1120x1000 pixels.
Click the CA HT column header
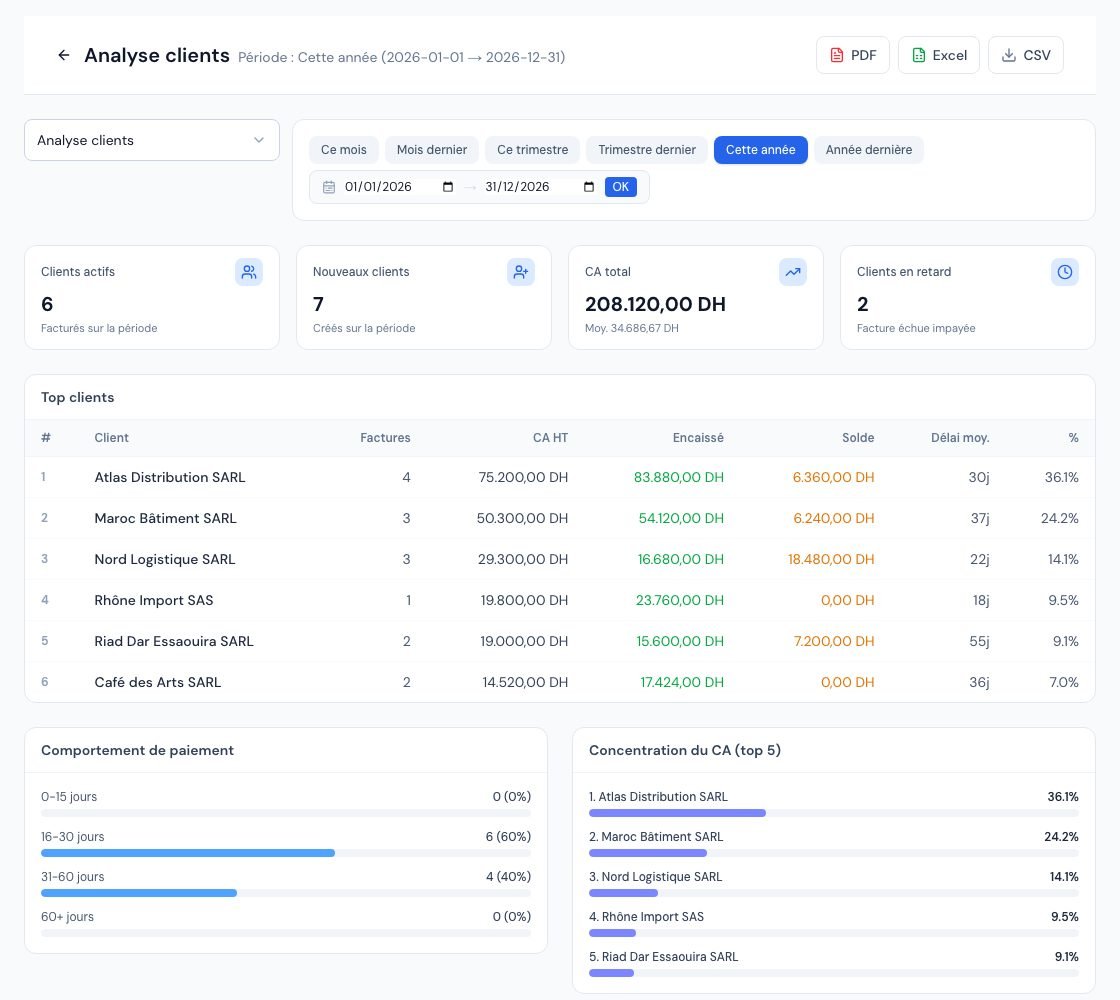coord(550,438)
